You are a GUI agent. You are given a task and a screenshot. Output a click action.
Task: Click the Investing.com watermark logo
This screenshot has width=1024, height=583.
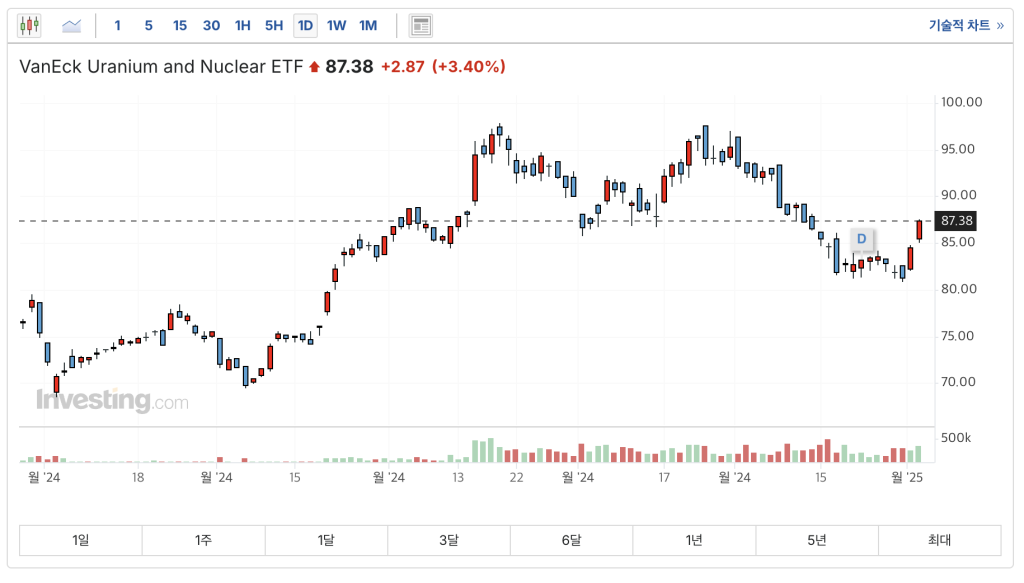click(x=112, y=401)
